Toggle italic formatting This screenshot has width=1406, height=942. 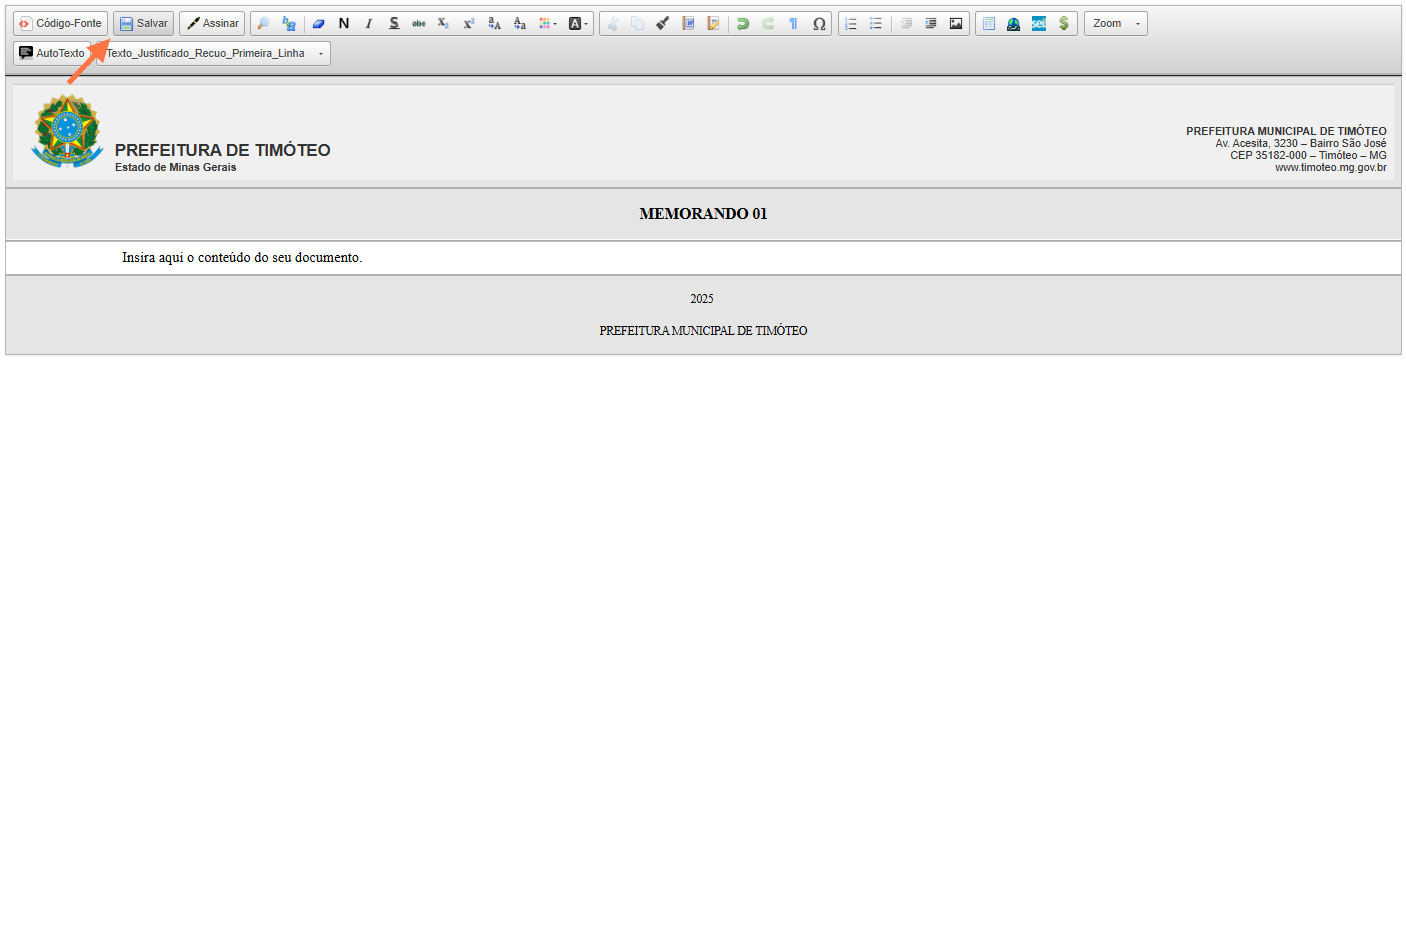pos(369,23)
